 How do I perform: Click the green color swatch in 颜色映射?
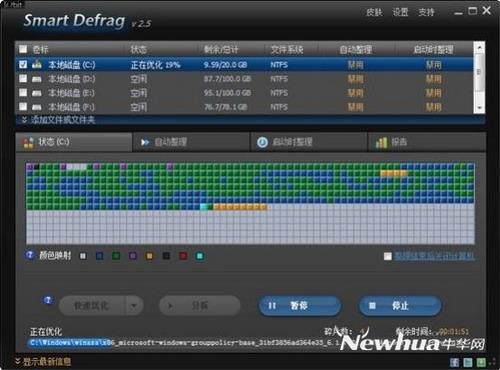pos(116,256)
